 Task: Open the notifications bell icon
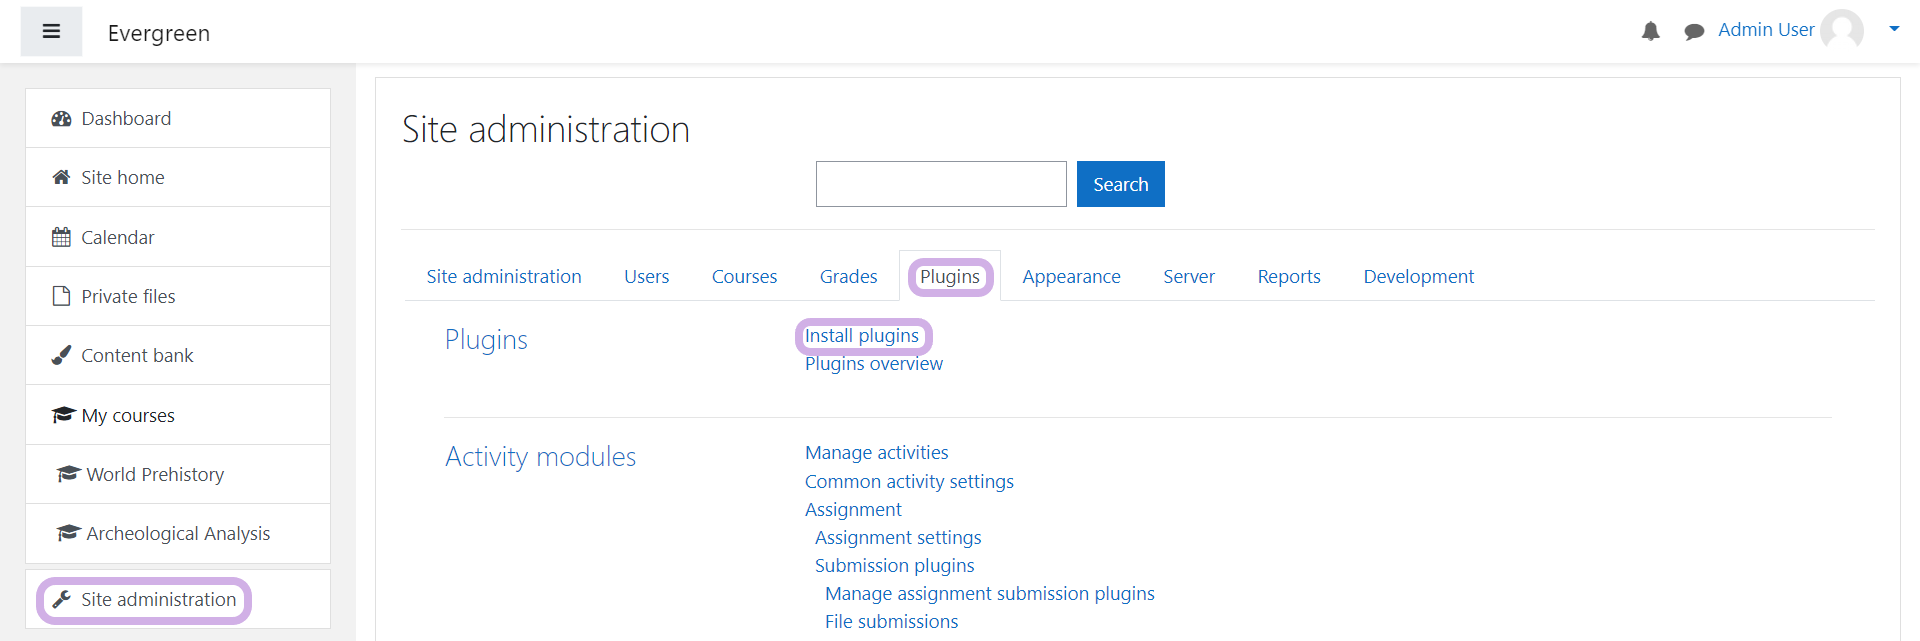click(1650, 32)
